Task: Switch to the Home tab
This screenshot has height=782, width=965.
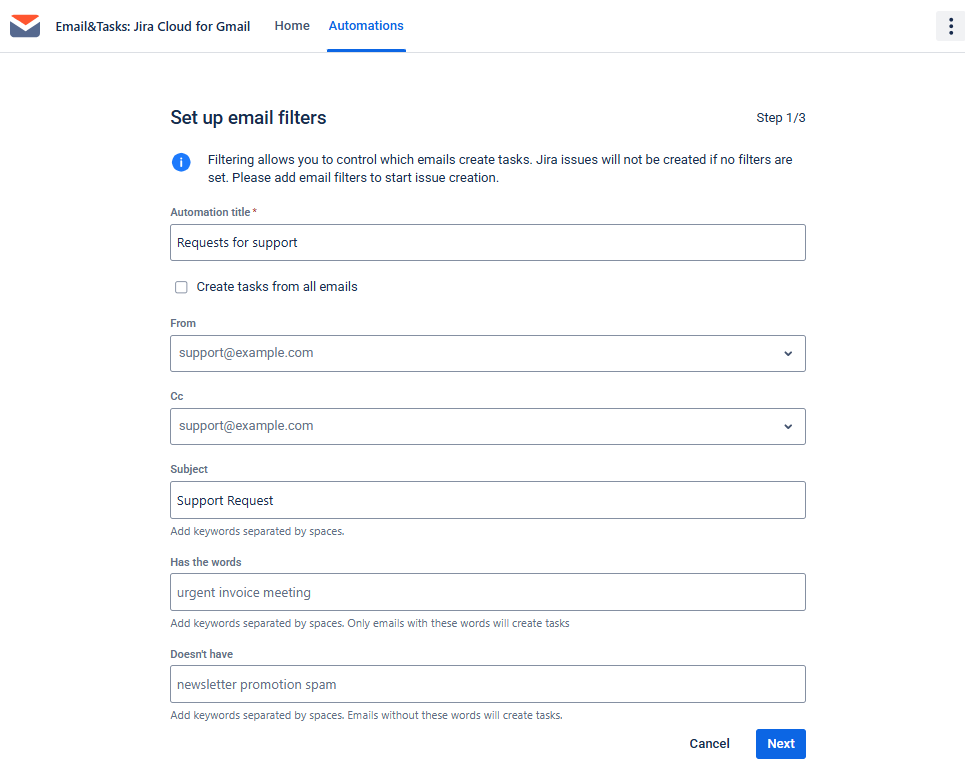Action: [x=292, y=26]
